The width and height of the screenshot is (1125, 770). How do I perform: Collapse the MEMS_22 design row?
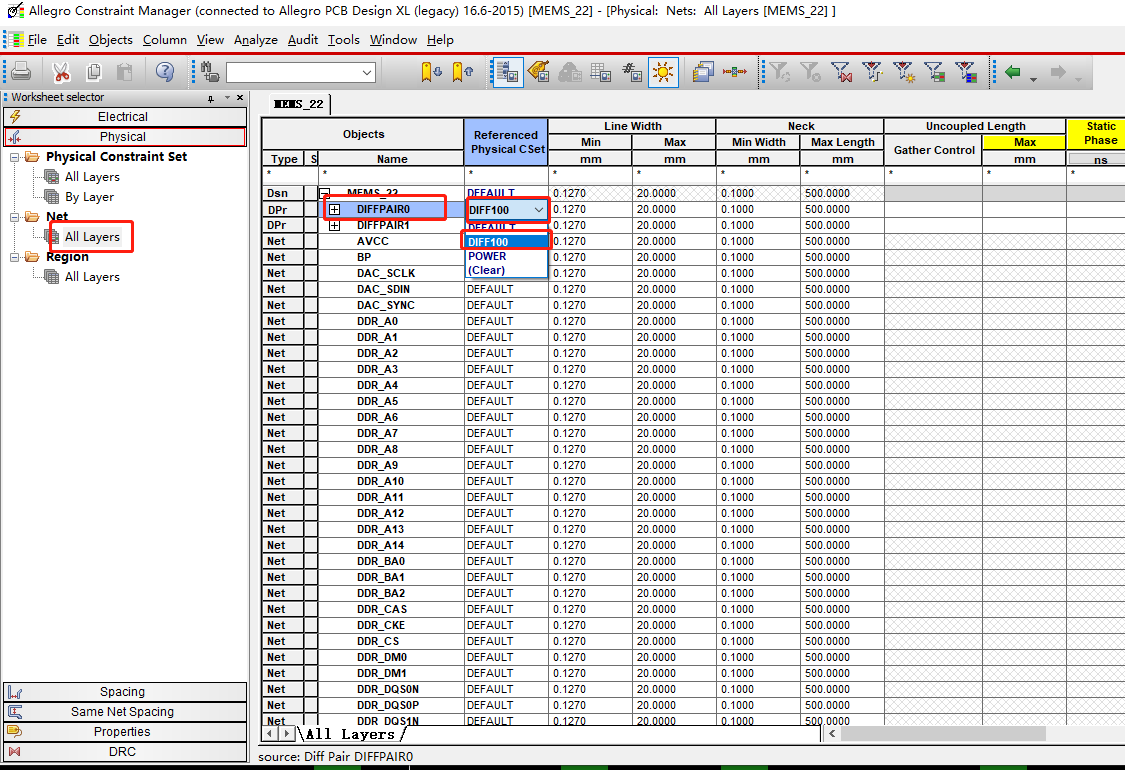324,193
